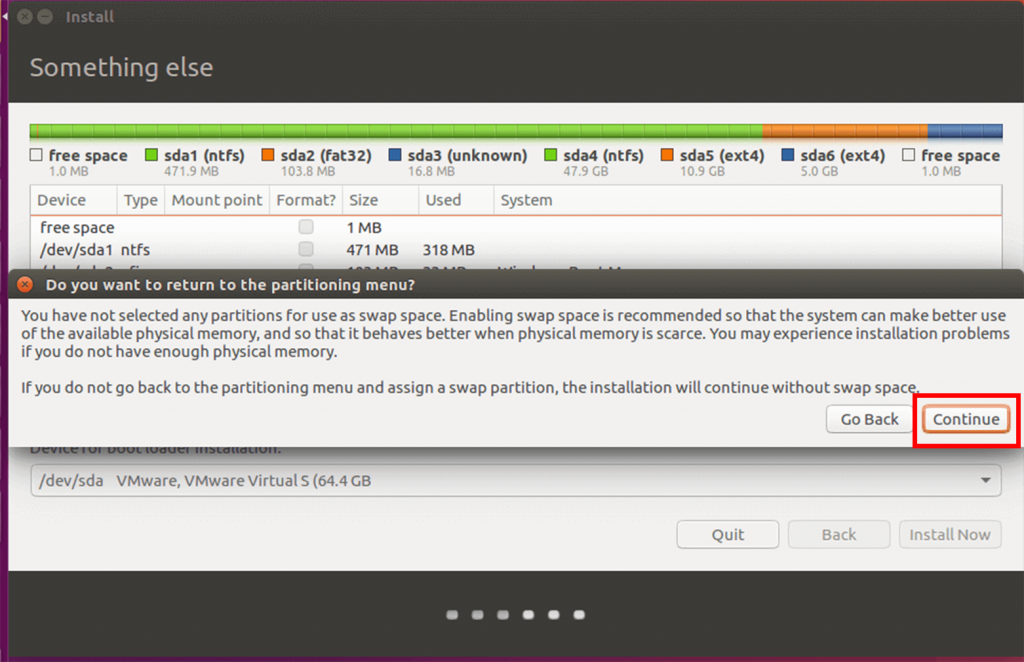1024x662 pixels.
Task: Click the orange sda5 (ext4) legend swatch
Action: point(667,156)
